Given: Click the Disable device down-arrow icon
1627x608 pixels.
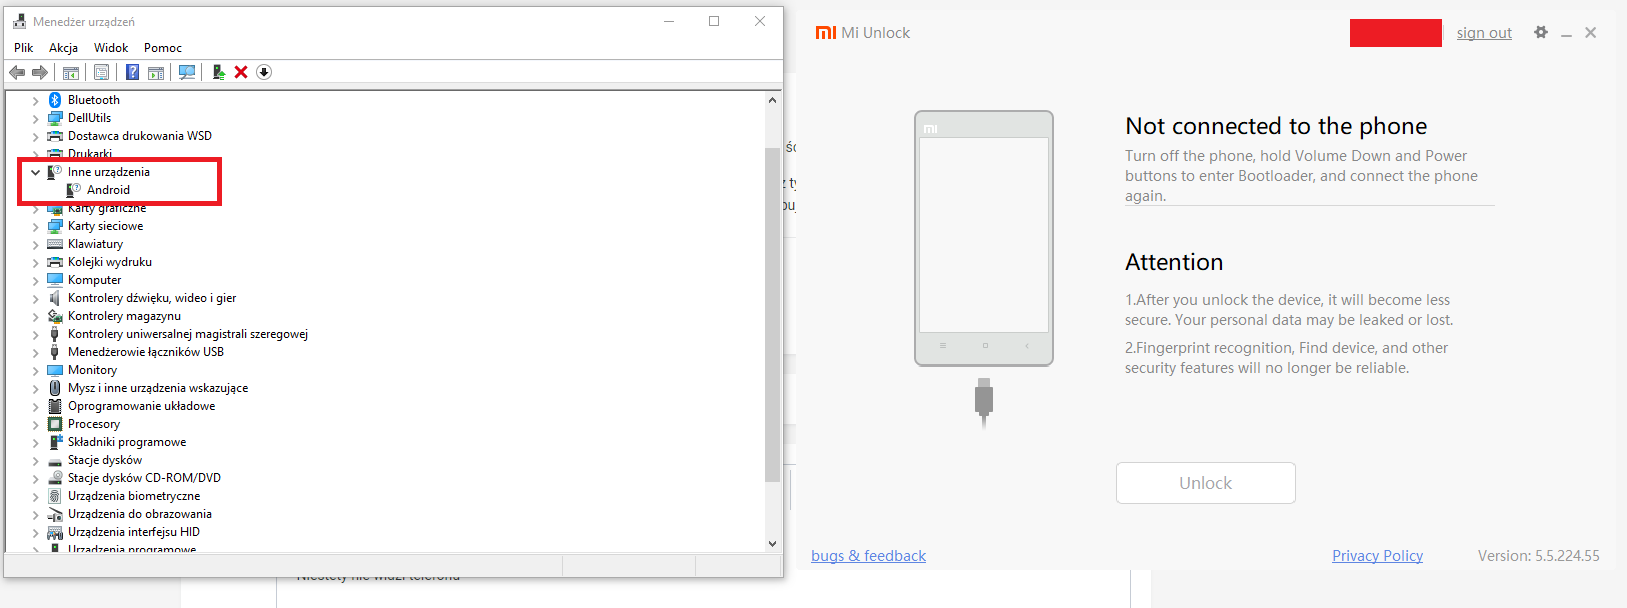Looking at the screenshot, I should [x=264, y=72].
